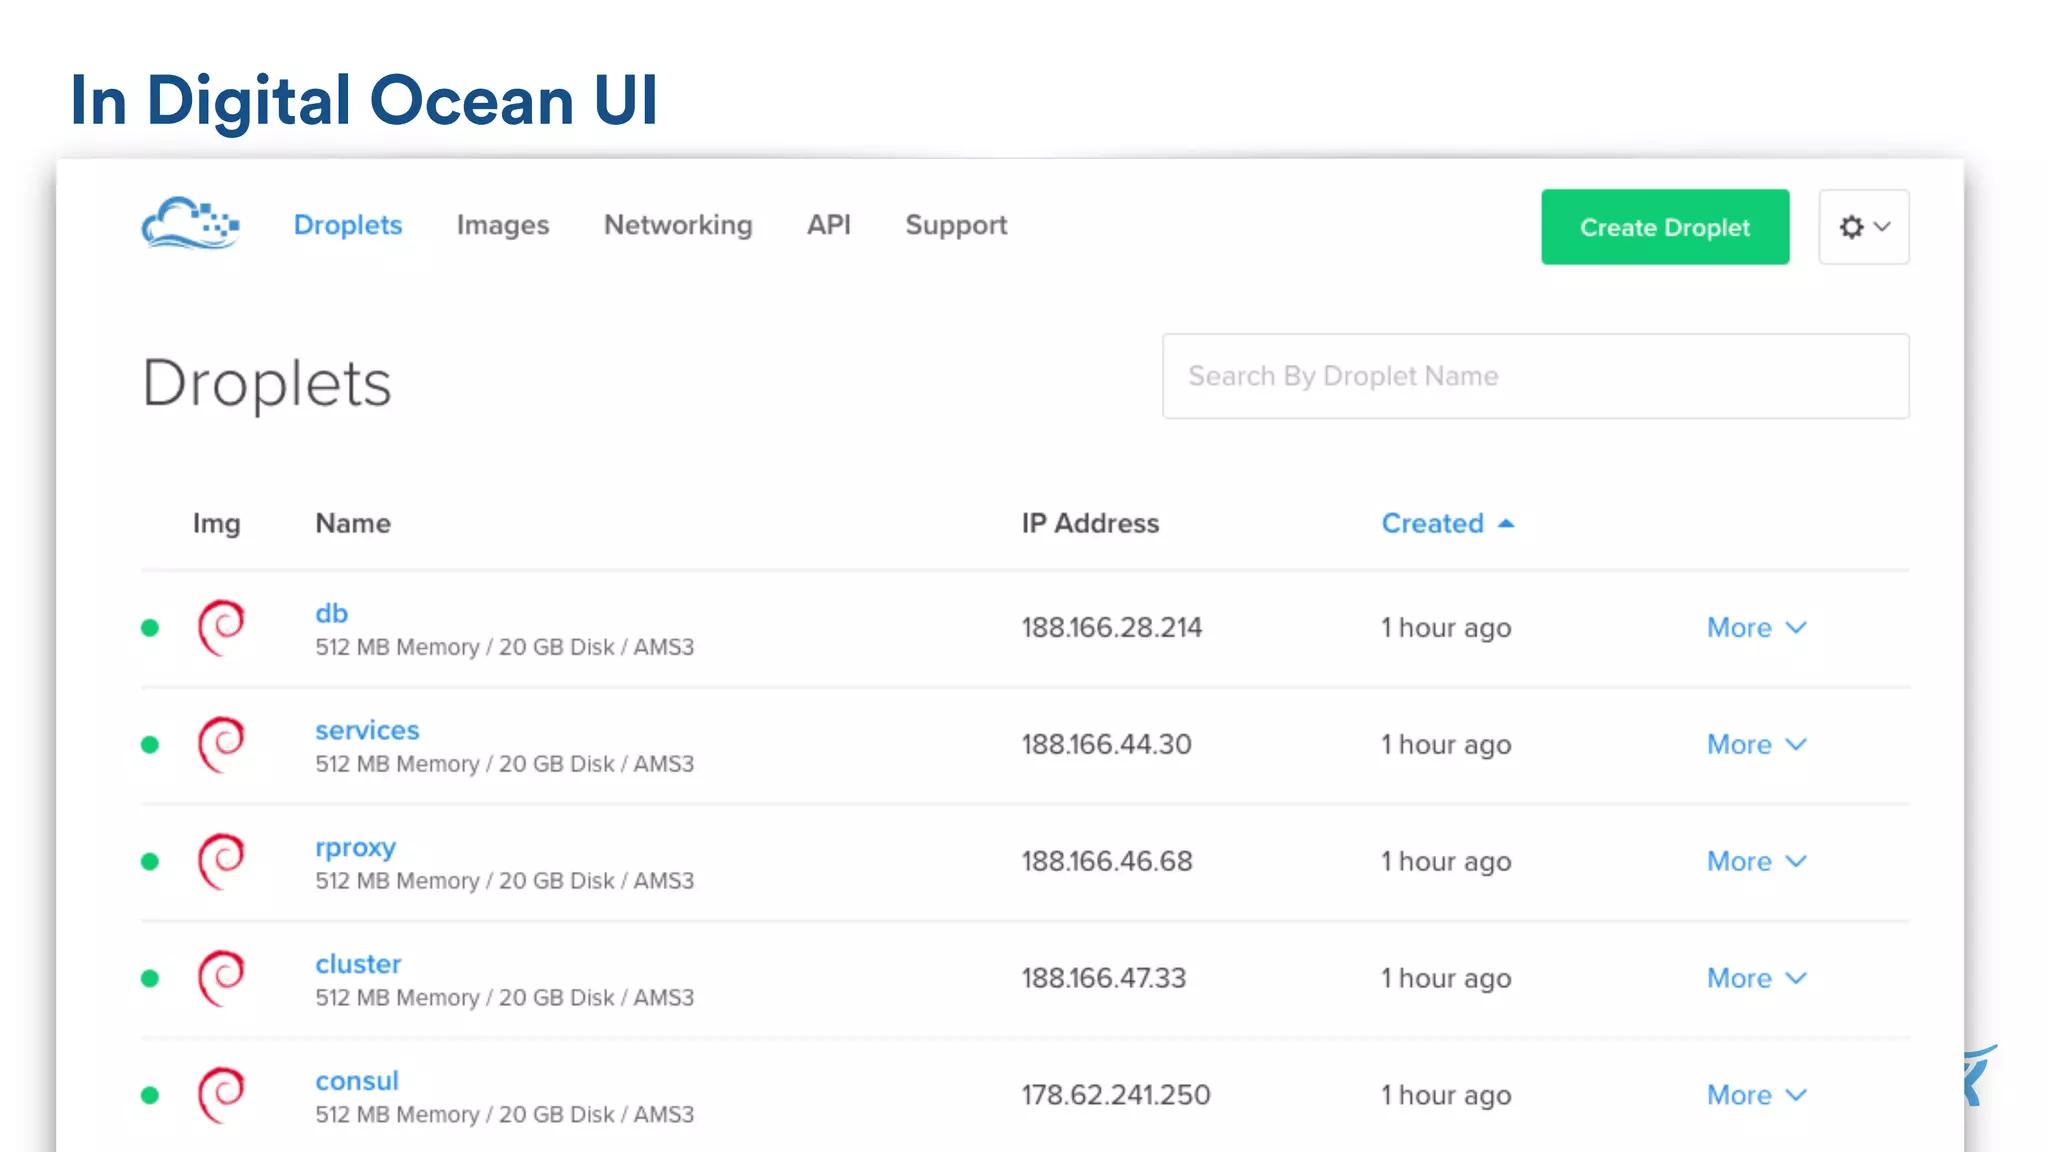Image resolution: width=2048 pixels, height=1152 pixels.
Task: Click the IP Address column header
Action: (x=1090, y=523)
